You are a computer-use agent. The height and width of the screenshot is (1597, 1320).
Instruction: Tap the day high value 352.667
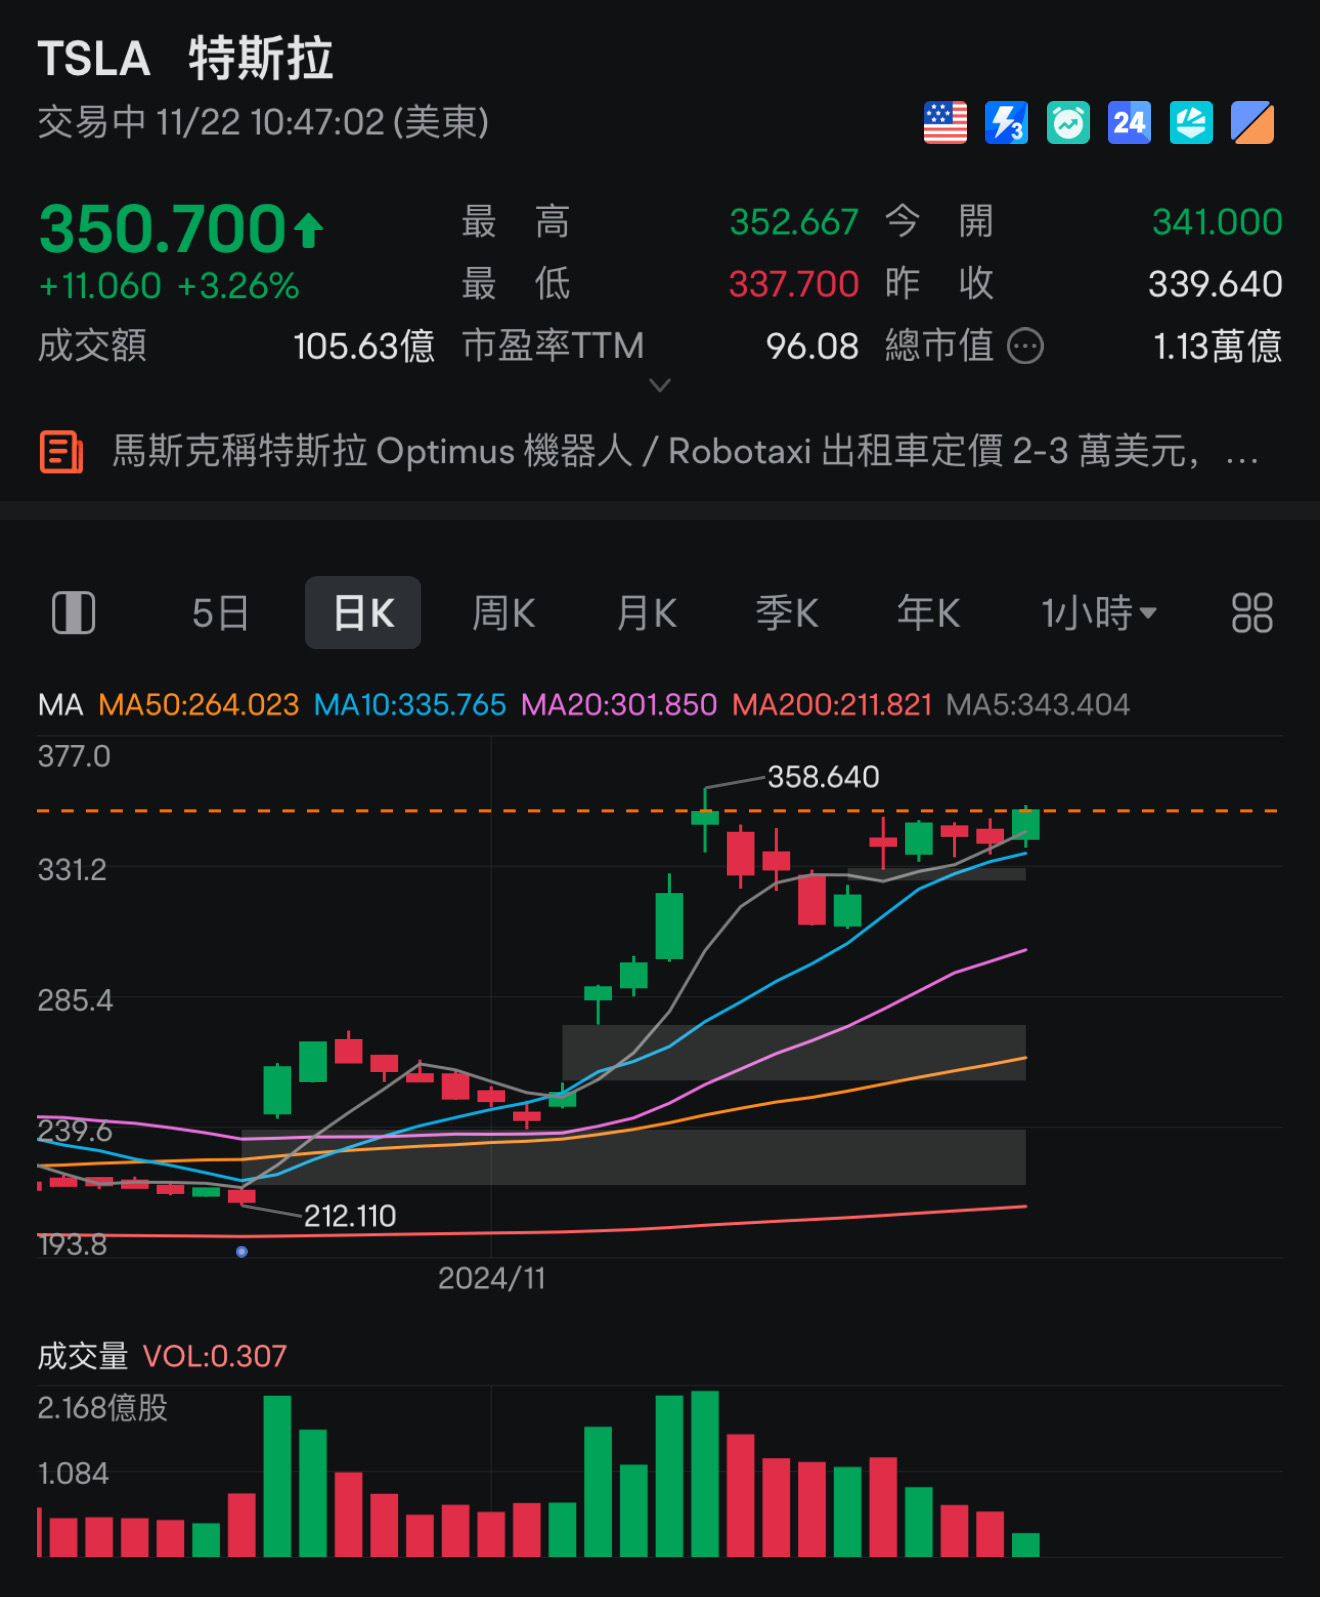pyautogui.click(x=794, y=222)
